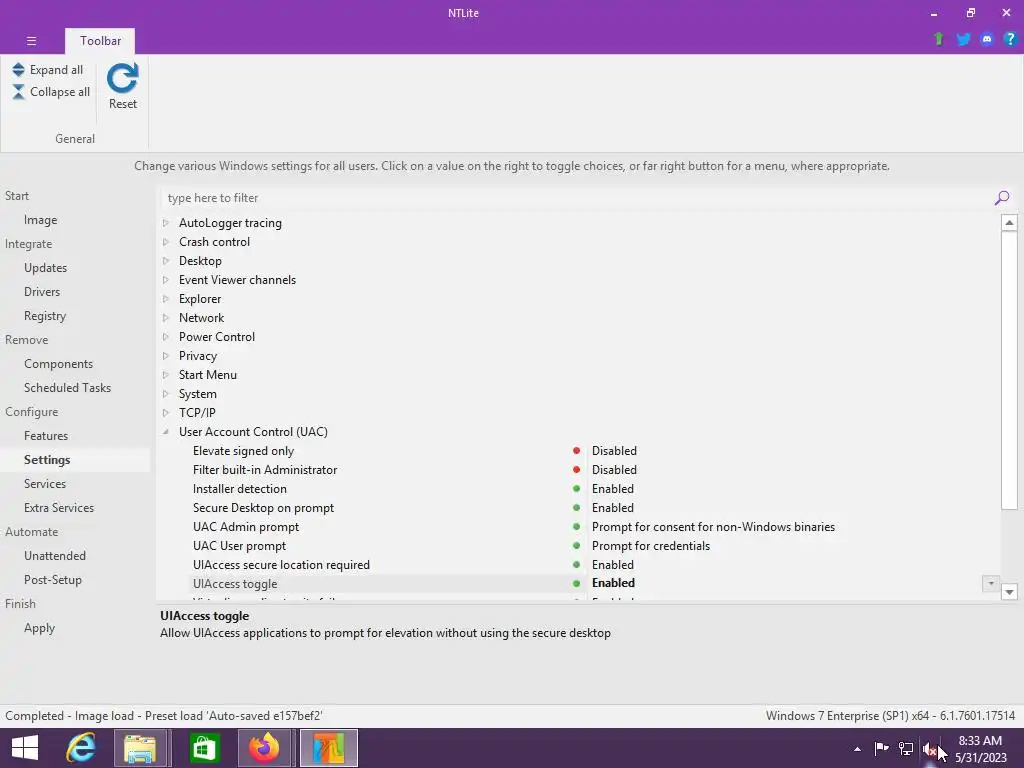Click the Action Center flag icon

881,748
